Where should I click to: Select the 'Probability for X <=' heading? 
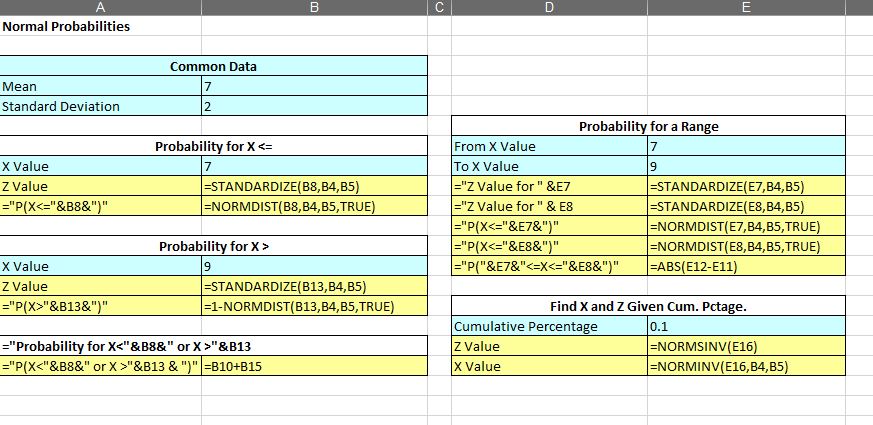(213, 146)
